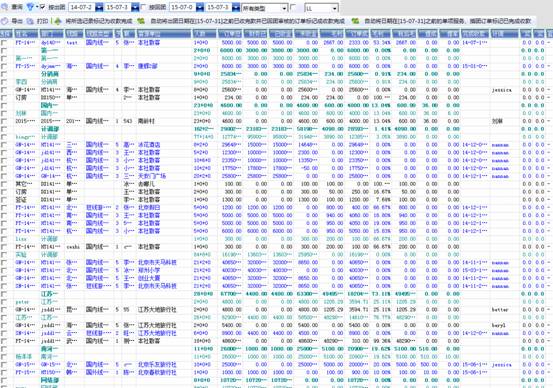Image resolution: width=553 pixels, height=388 pixels.
Task: Open the 14-07-2 start date picker arrow
Action: coord(99,7)
